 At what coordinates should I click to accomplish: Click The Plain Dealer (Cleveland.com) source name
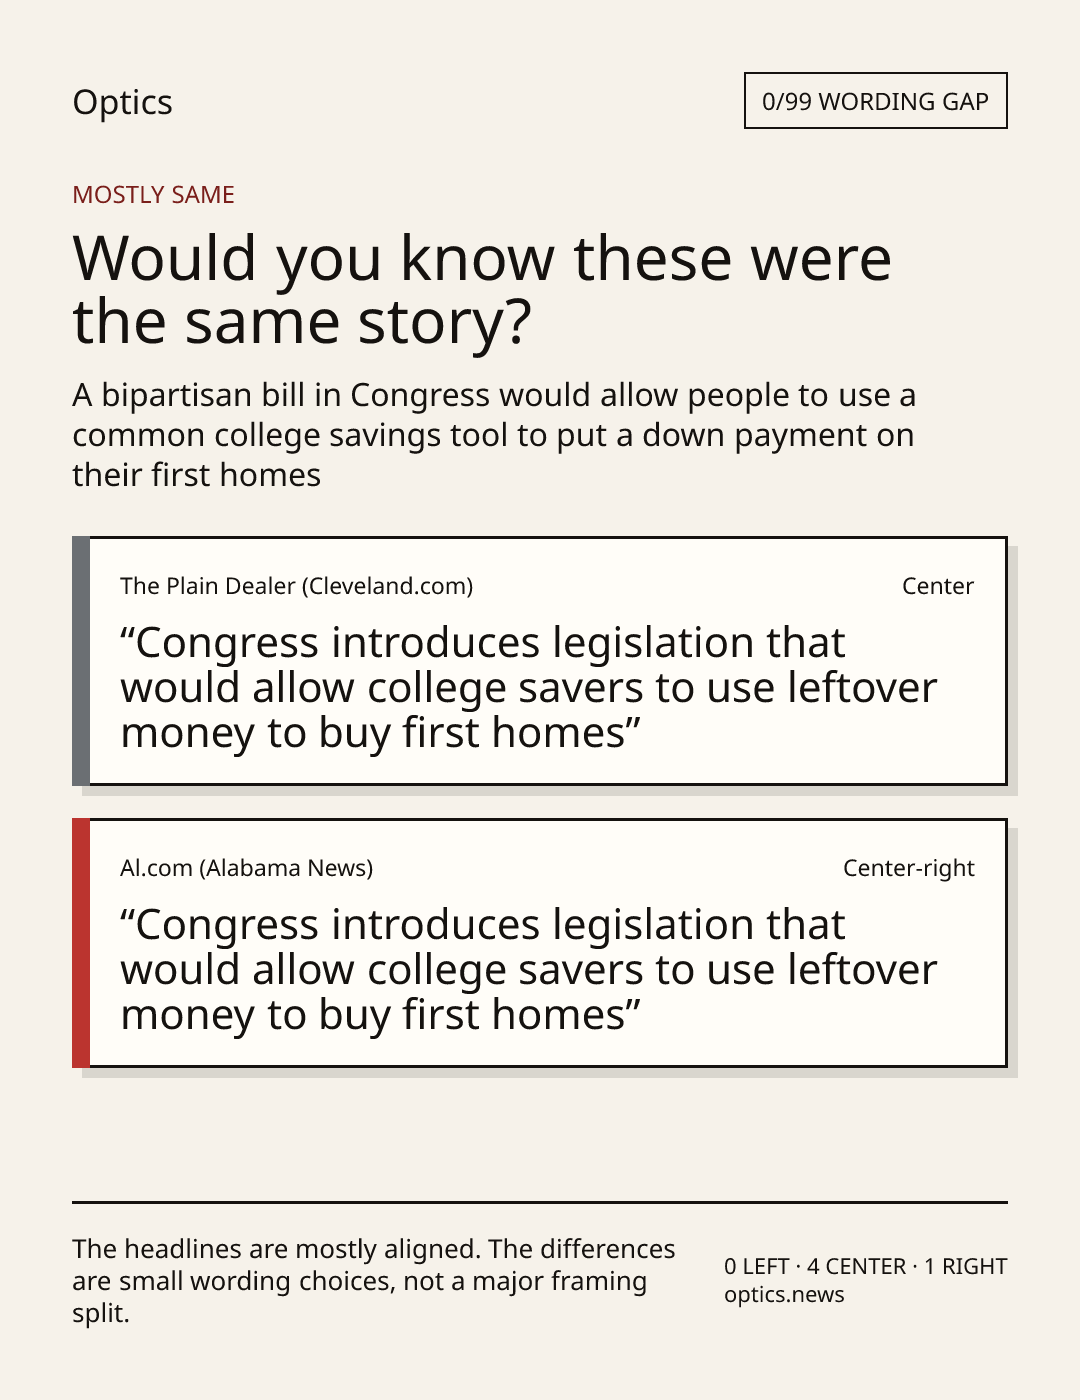tap(296, 586)
